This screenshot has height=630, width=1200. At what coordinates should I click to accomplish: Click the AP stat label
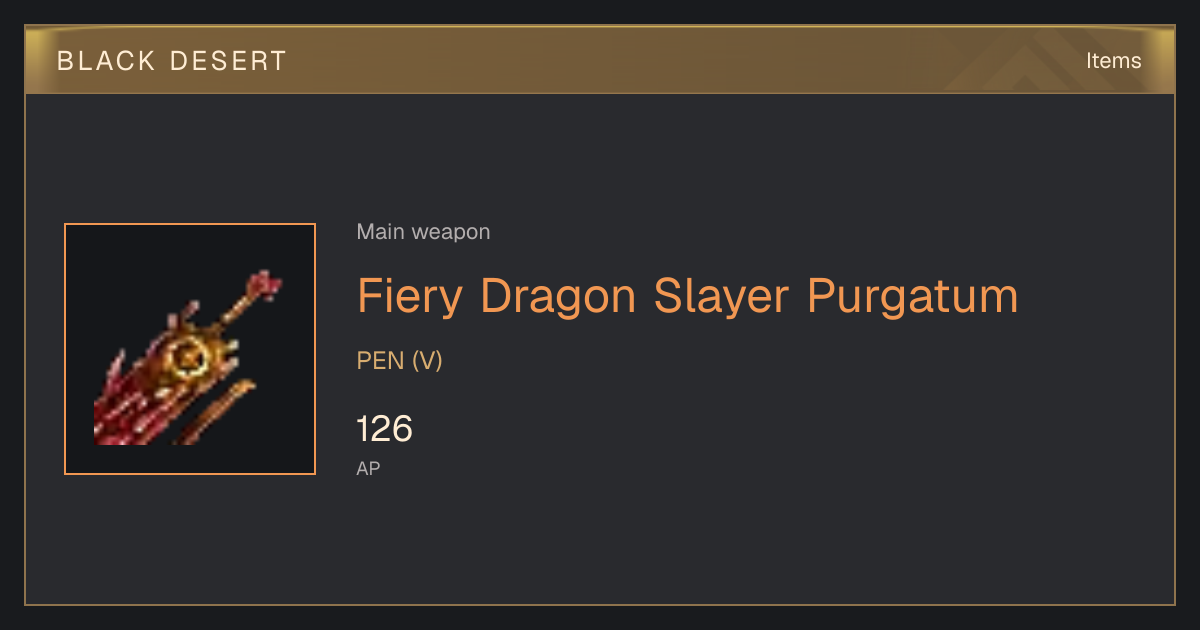pyautogui.click(x=368, y=468)
